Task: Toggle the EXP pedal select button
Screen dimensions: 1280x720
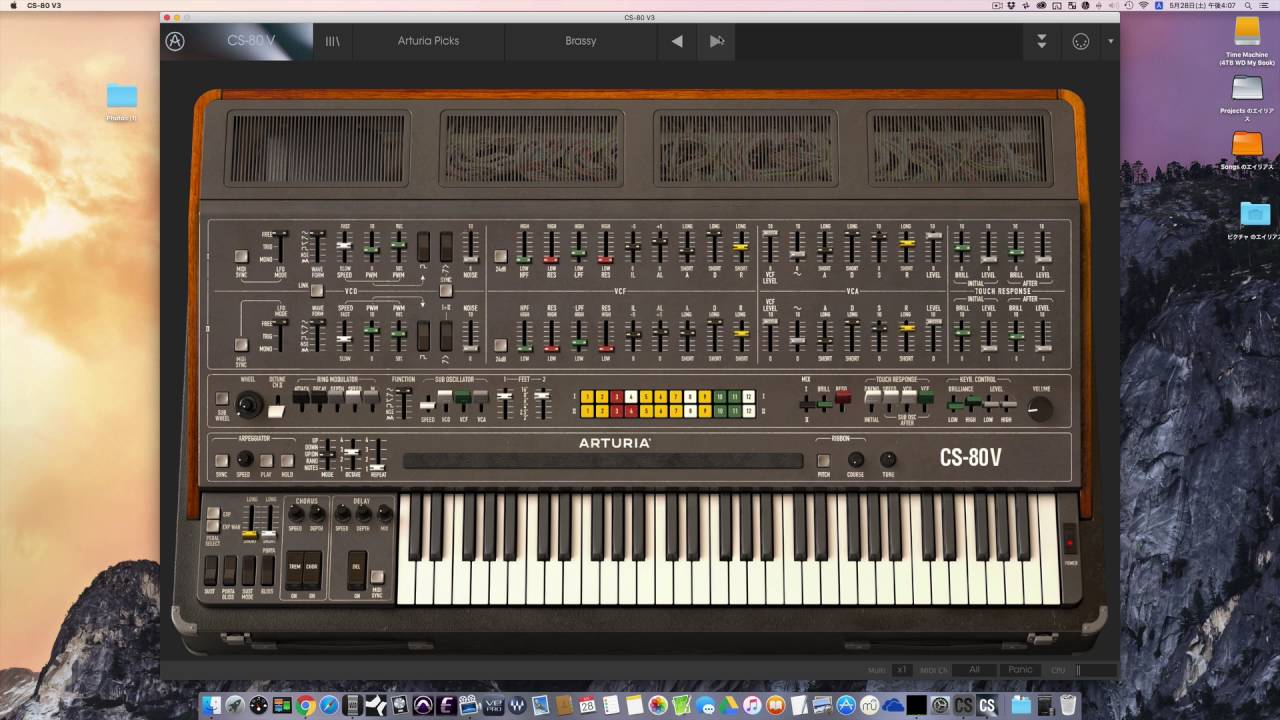Action: 212,513
